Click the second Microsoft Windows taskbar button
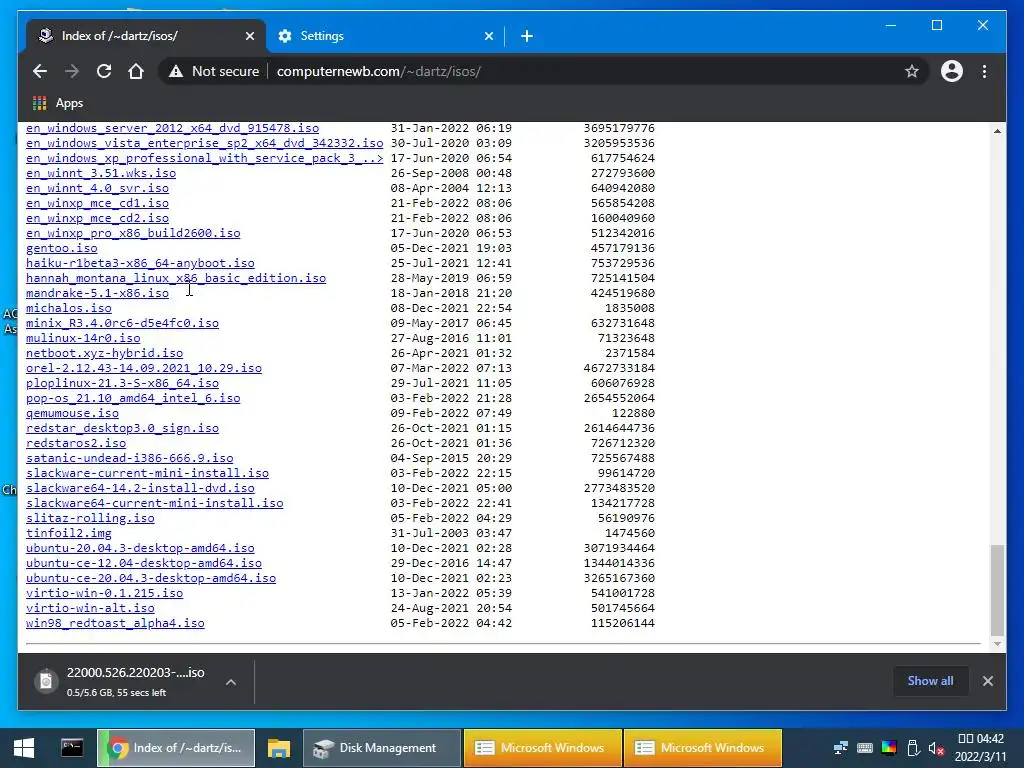 703,748
